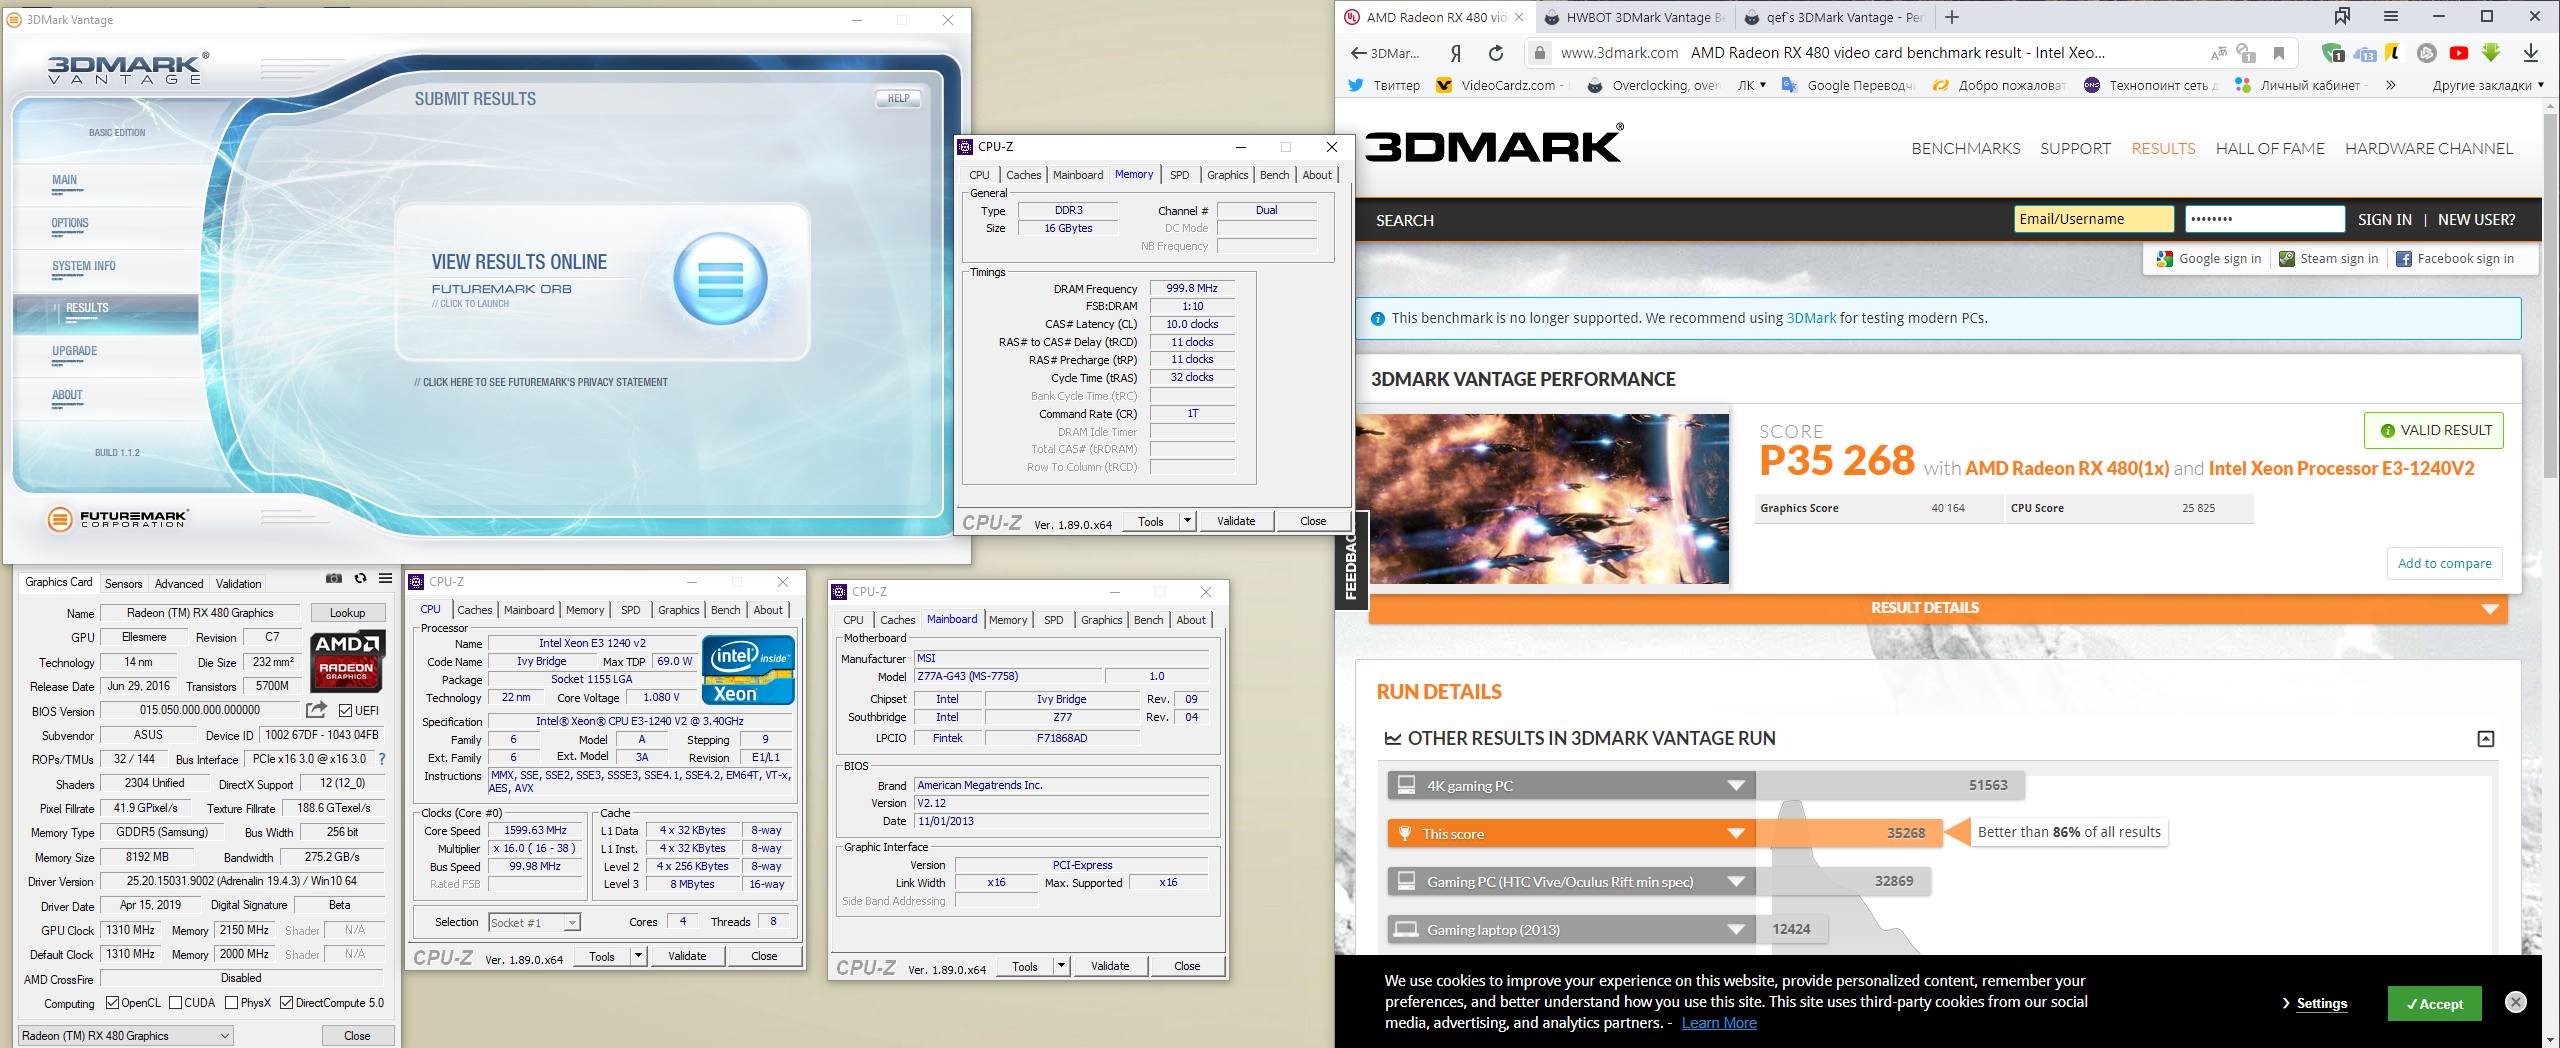The width and height of the screenshot is (2560, 1048).
Task: Open the browser downloads icon
Action: pos(2531,53)
